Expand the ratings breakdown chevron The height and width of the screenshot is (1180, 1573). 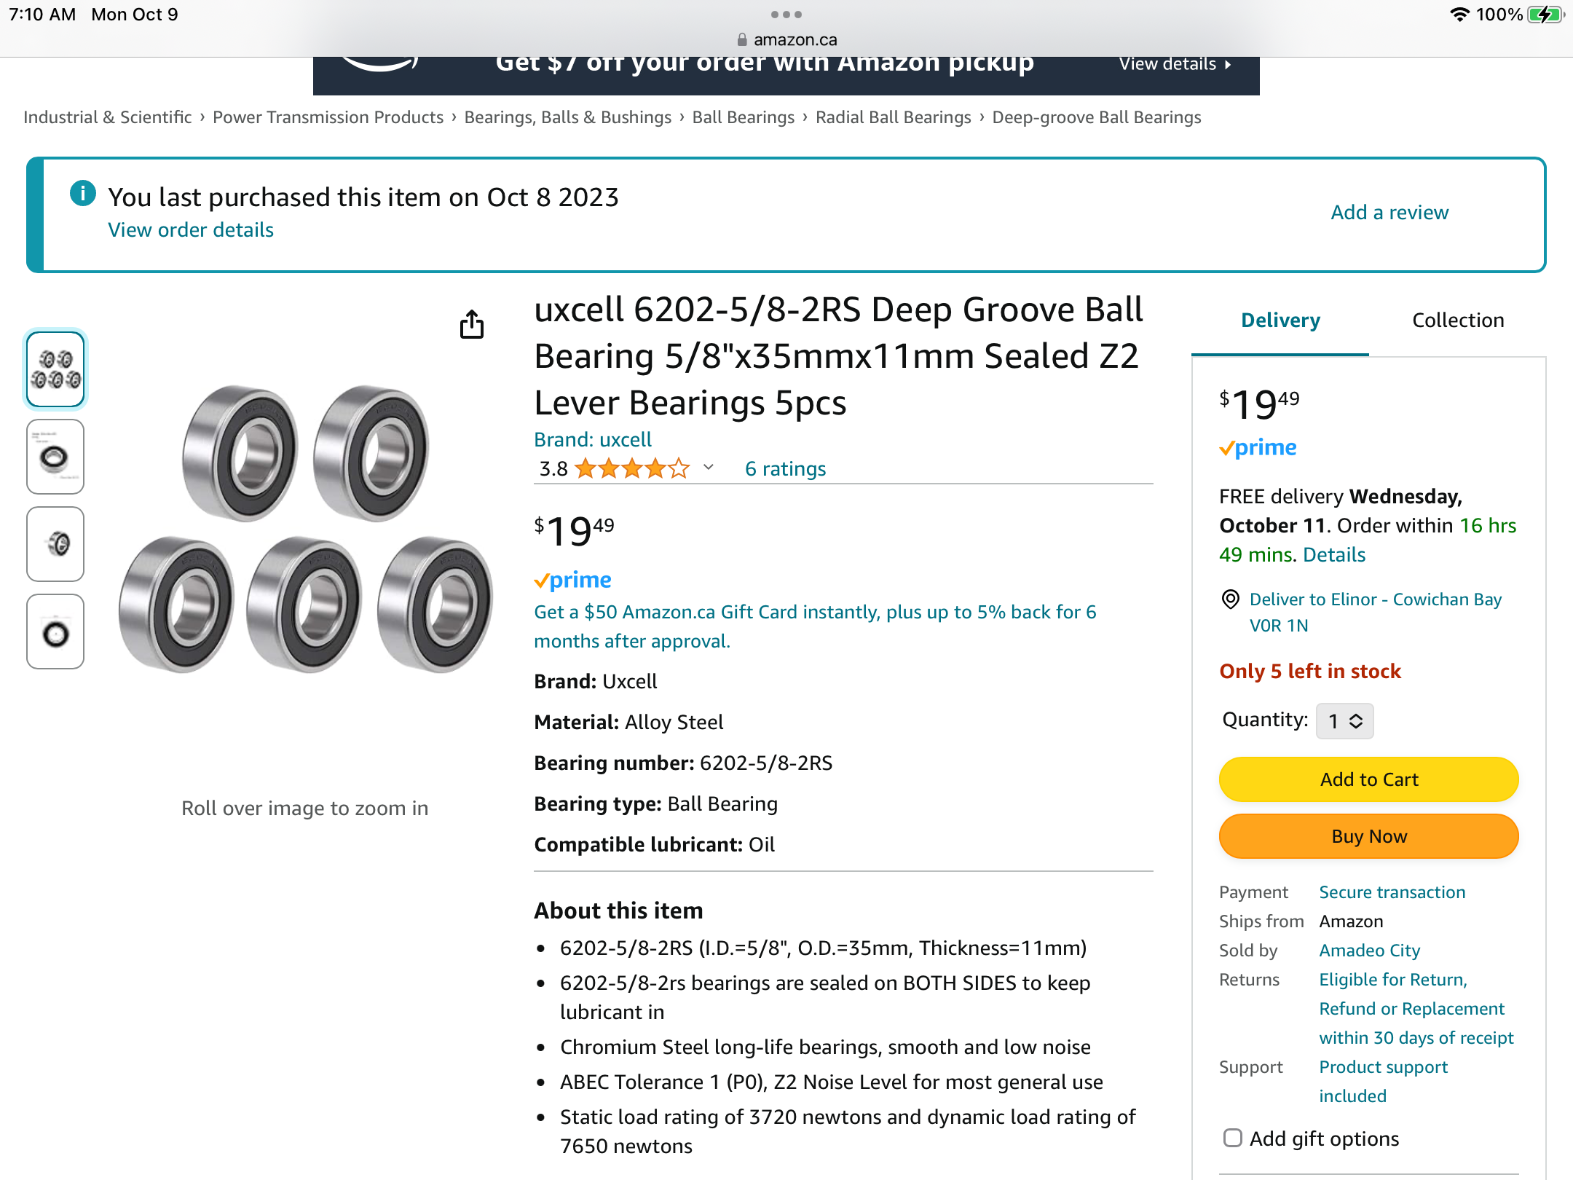(708, 467)
